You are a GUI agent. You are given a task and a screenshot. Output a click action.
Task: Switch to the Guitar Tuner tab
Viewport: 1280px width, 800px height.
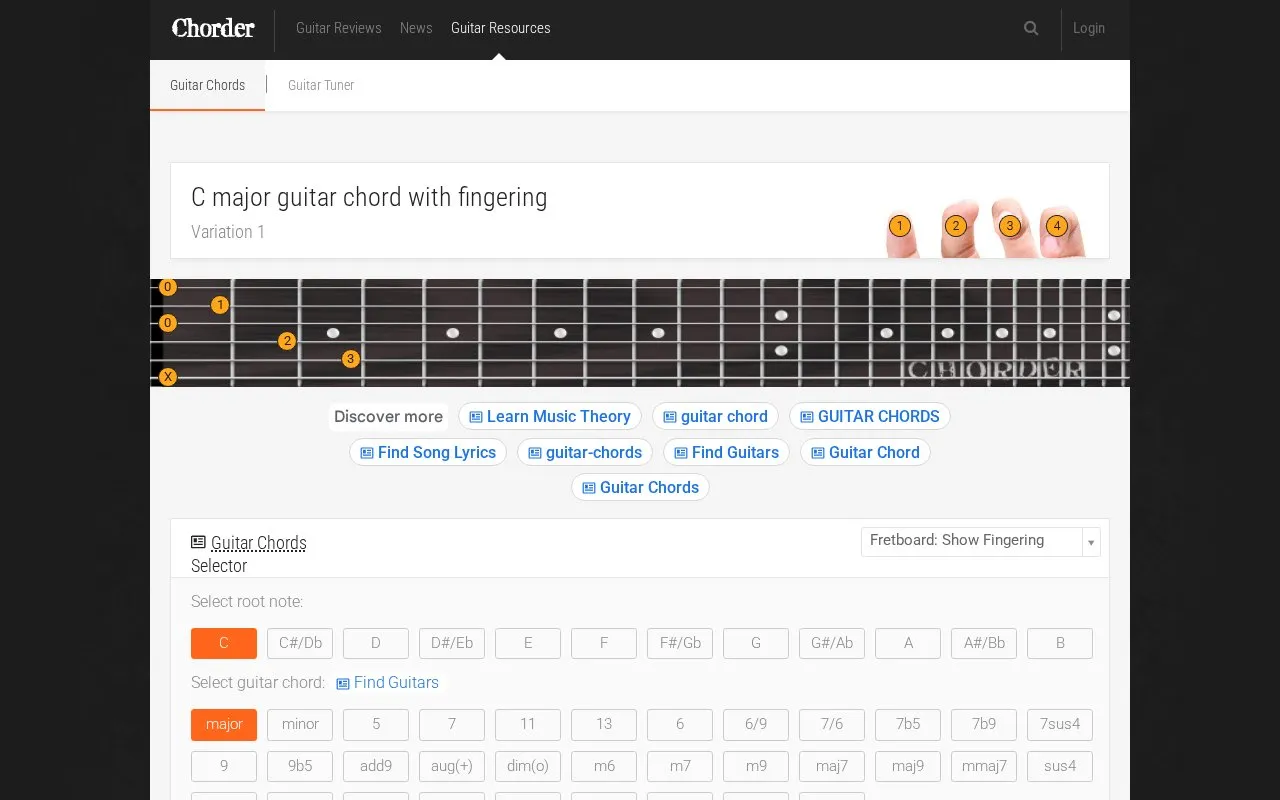(x=321, y=85)
